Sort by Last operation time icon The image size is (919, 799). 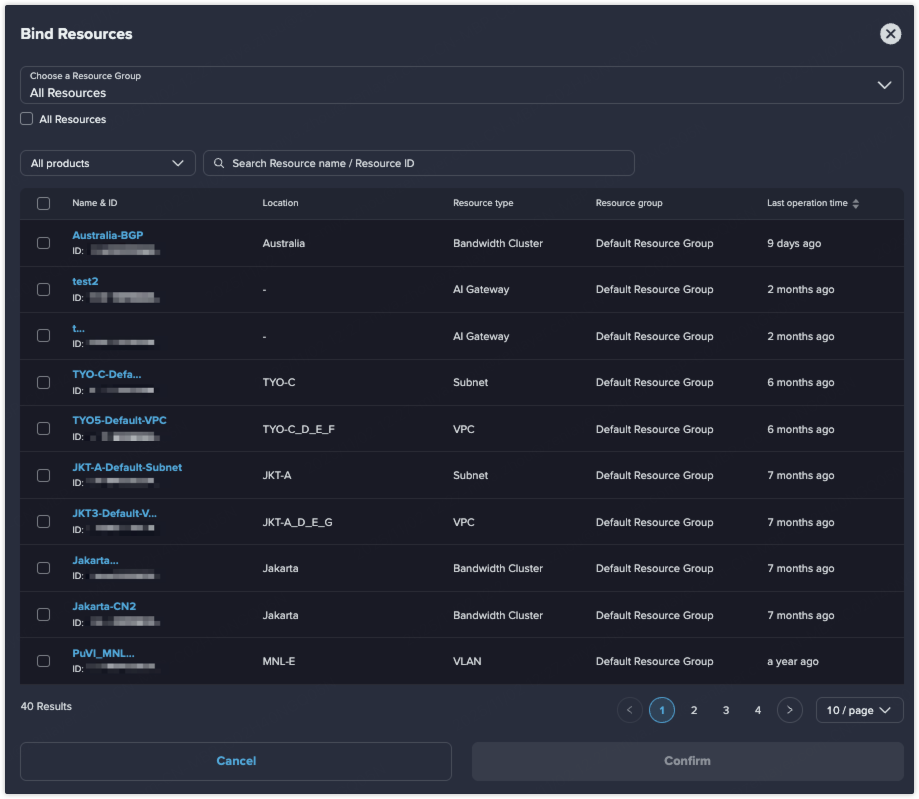click(x=855, y=204)
